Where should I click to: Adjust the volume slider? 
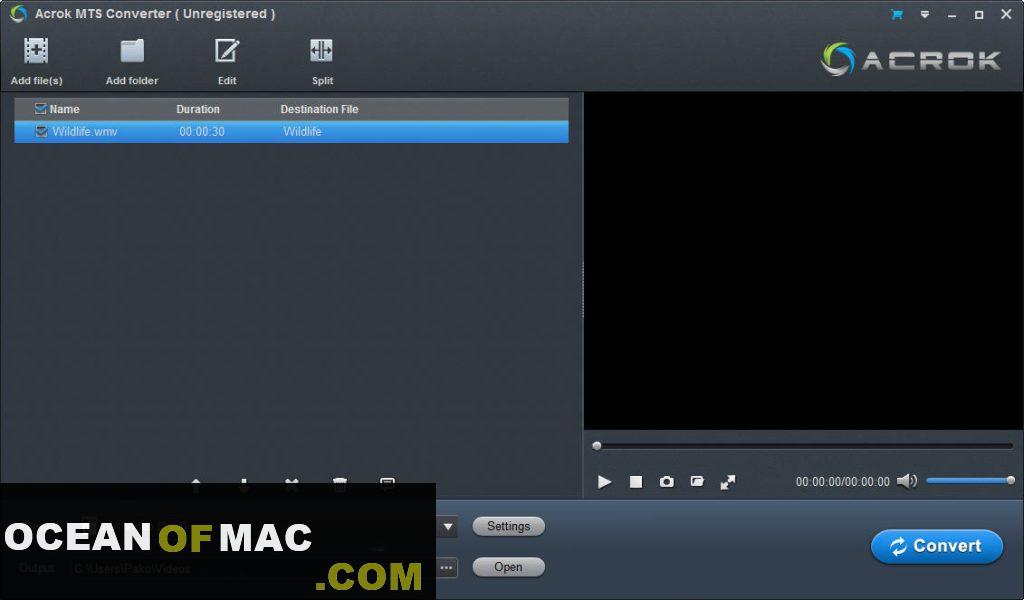[969, 481]
